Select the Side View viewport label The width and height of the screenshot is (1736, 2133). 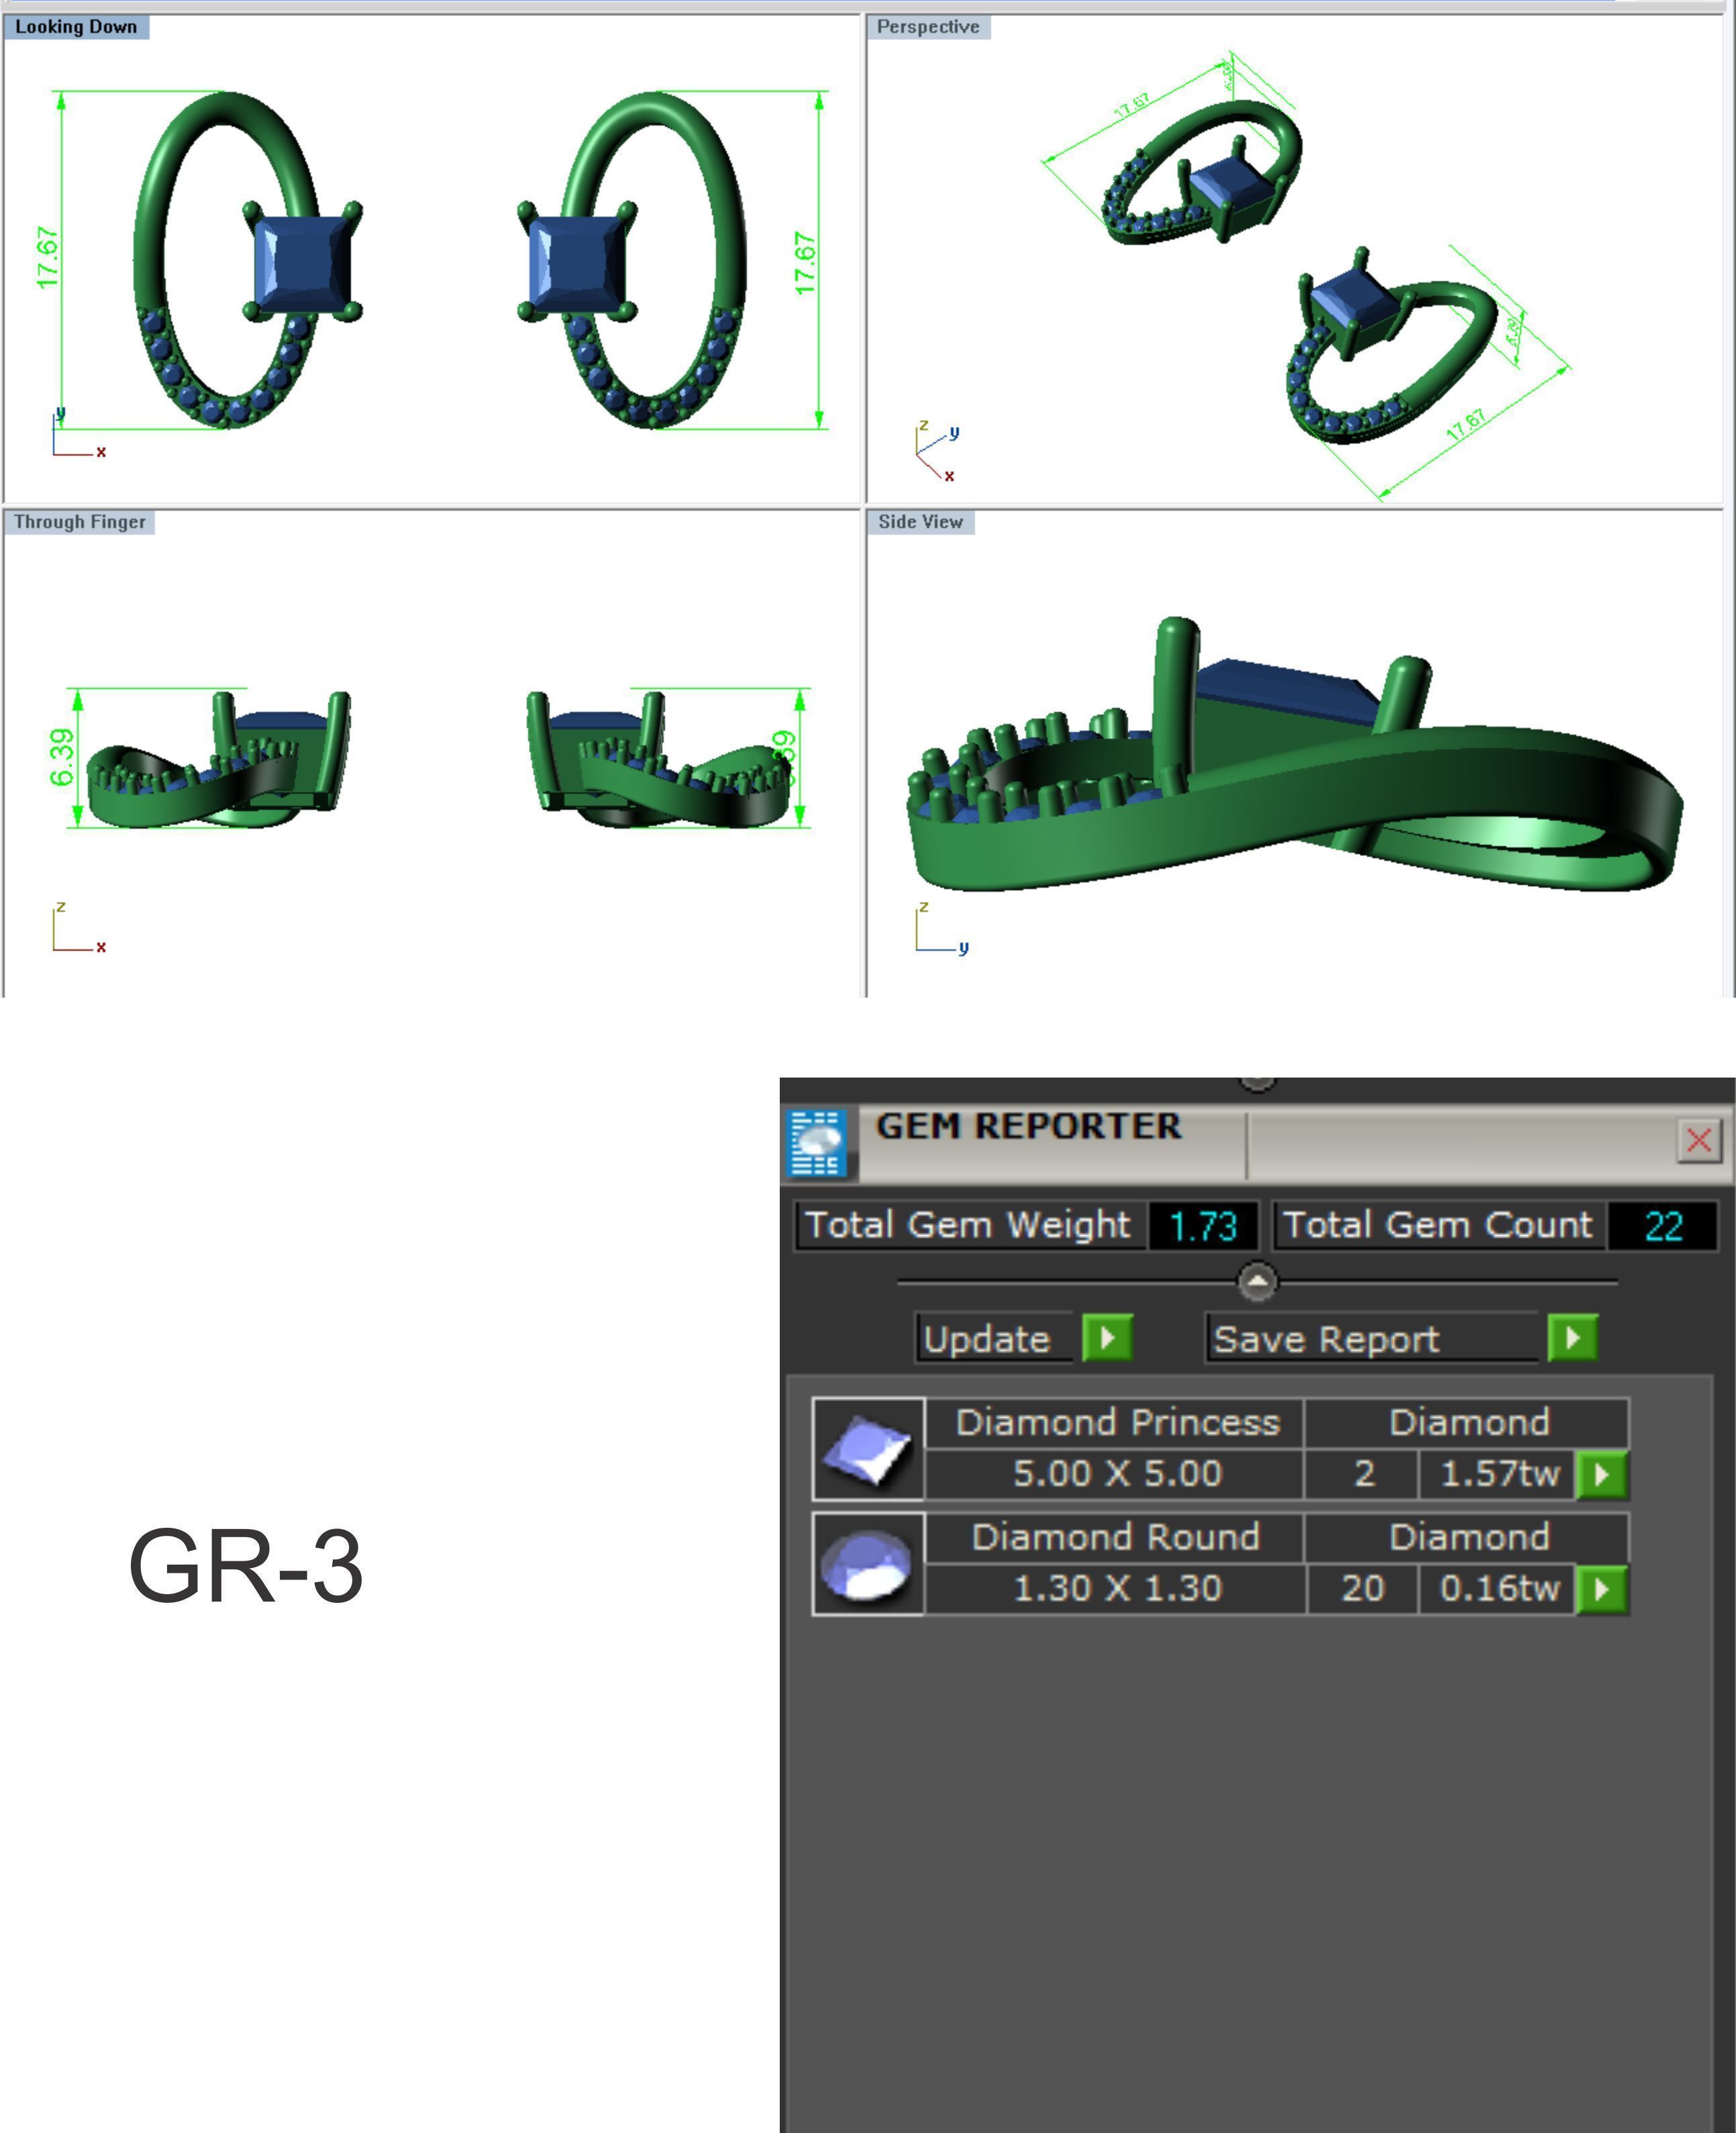[x=920, y=522]
